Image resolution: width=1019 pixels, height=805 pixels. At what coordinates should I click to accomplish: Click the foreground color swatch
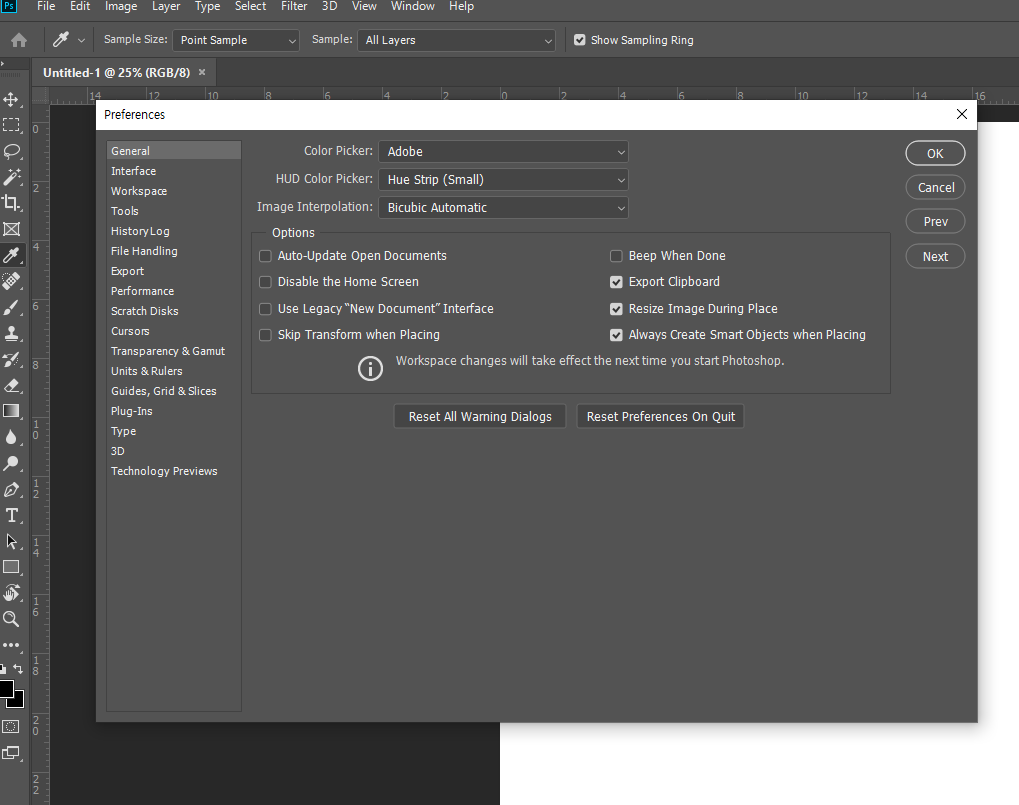tap(9, 690)
